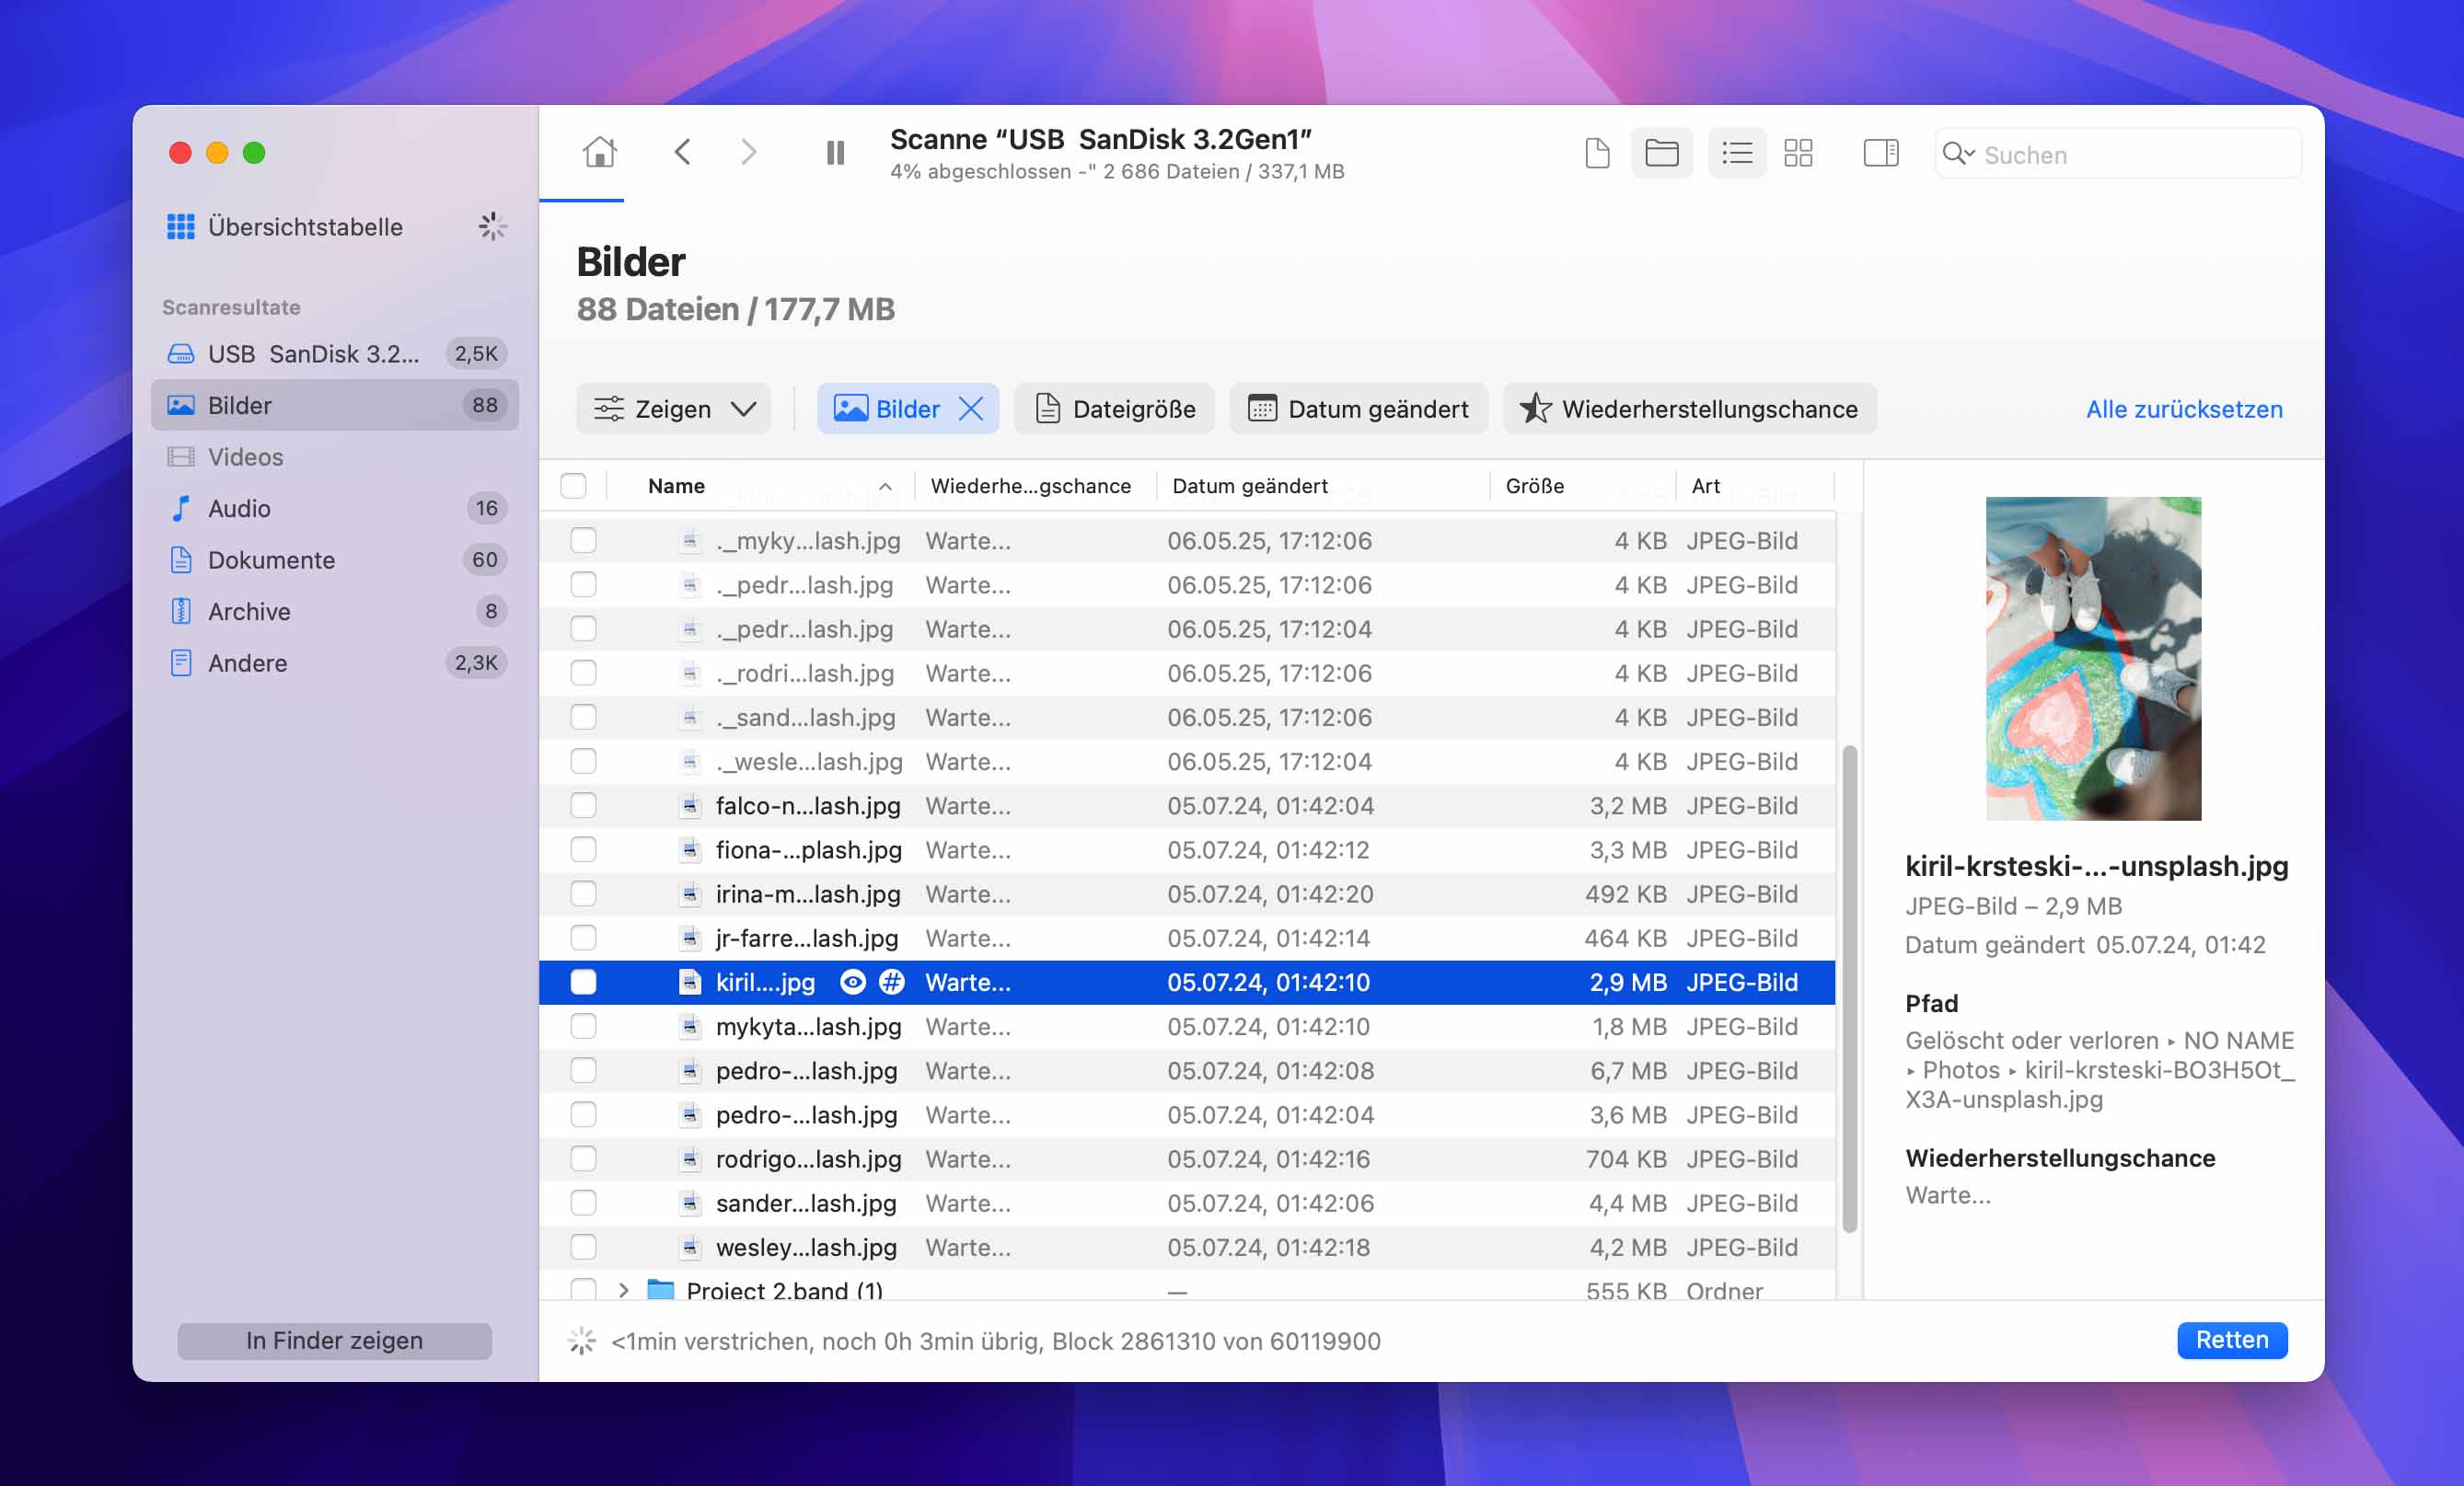Navigate forward with the right chevron
The image size is (2464, 1486).
coord(748,152)
